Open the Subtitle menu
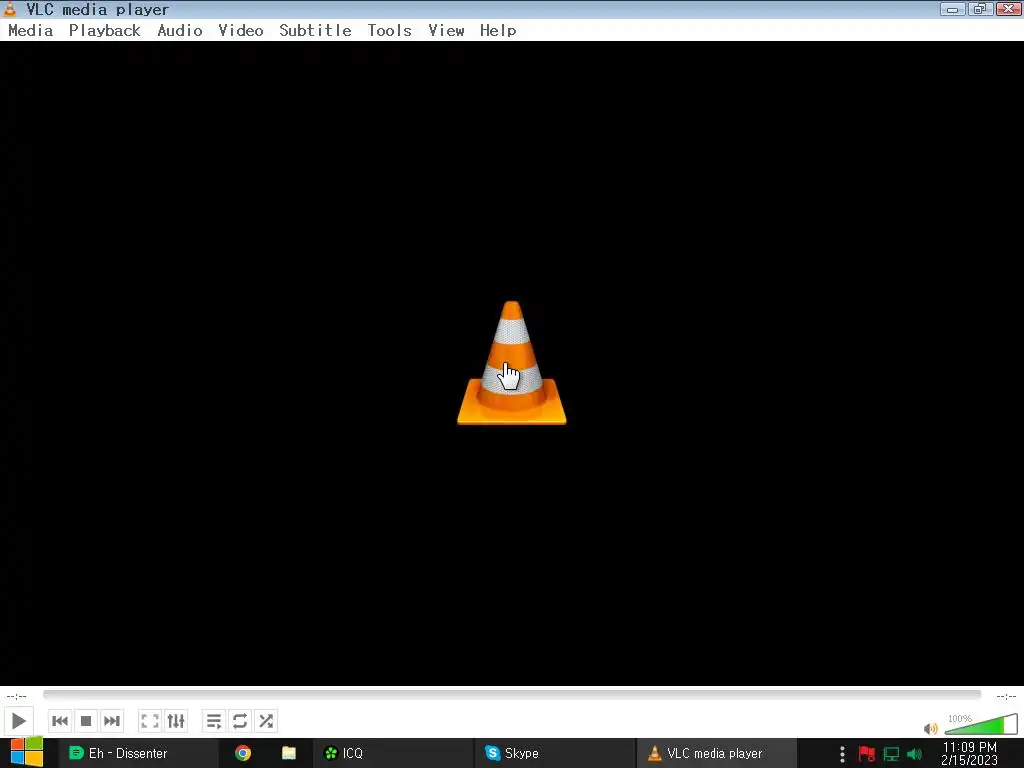The image size is (1024, 768). coord(315,31)
